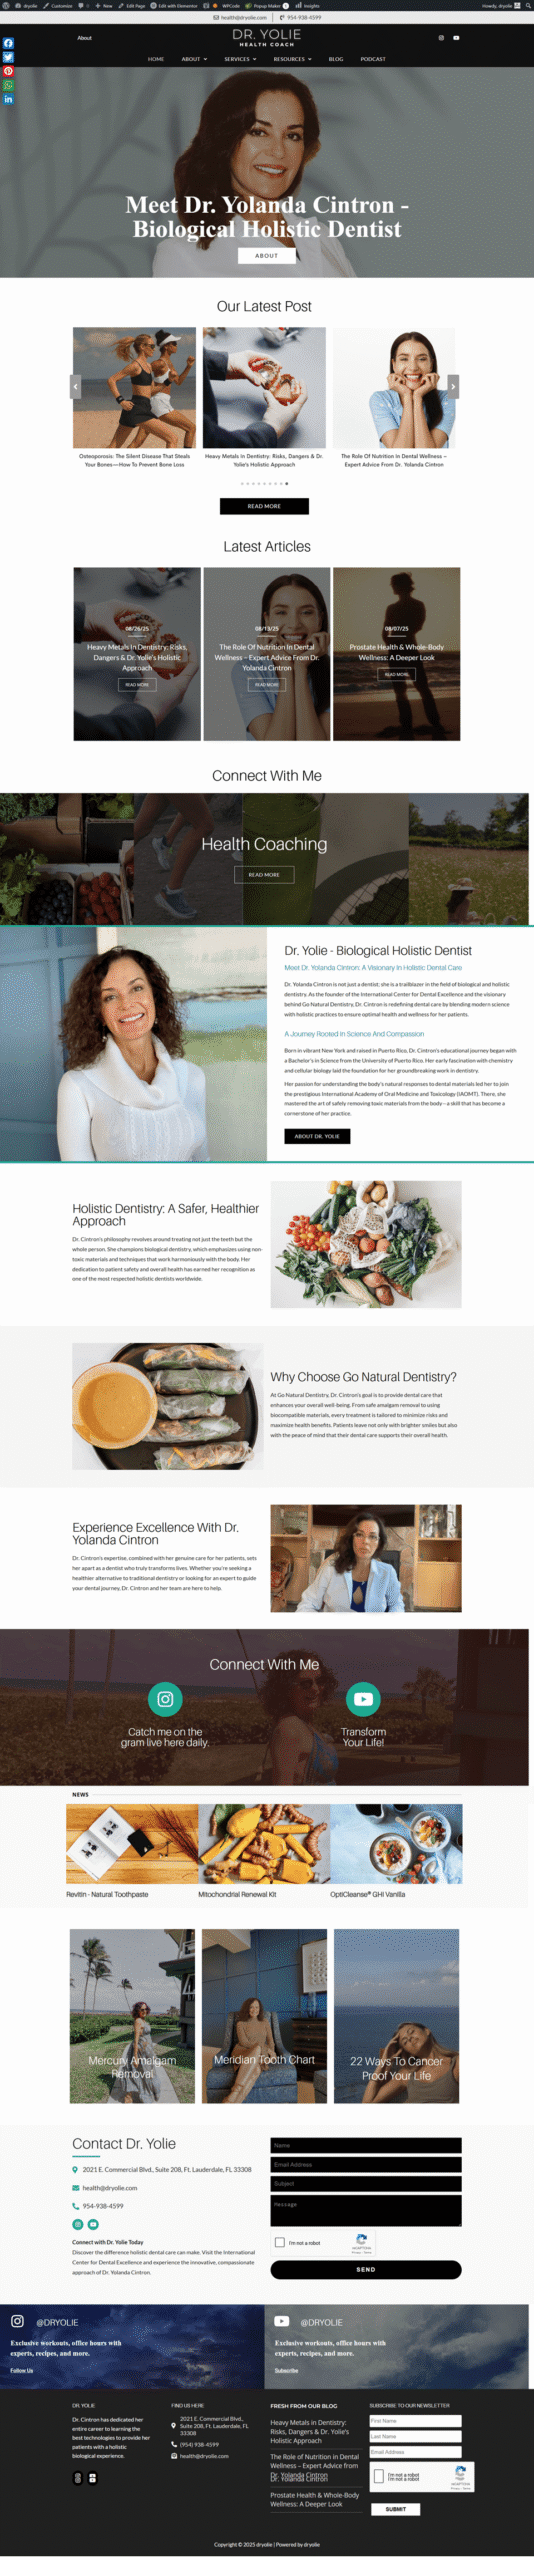The image size is (534, 2560).
Task: Expand the RESOURCES navigation dropdown
Action: [292, 59]
